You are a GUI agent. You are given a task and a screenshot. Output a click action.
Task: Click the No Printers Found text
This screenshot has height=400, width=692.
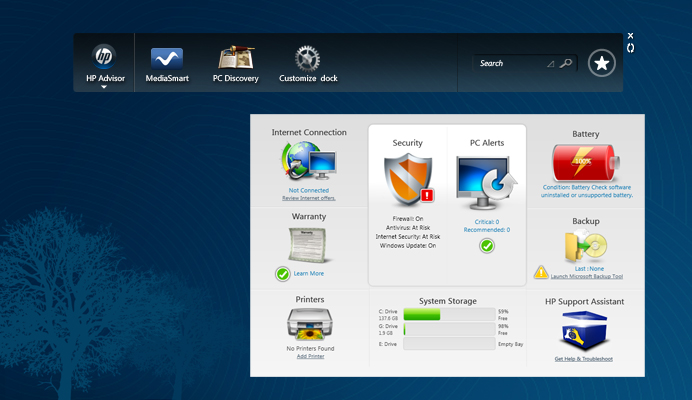[310, 348]
